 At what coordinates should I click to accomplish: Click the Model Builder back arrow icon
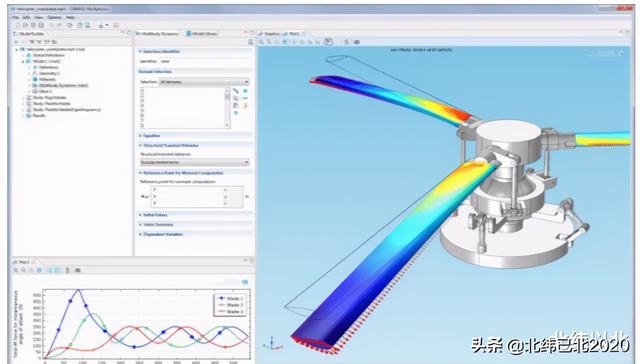(x=16, y=42)
